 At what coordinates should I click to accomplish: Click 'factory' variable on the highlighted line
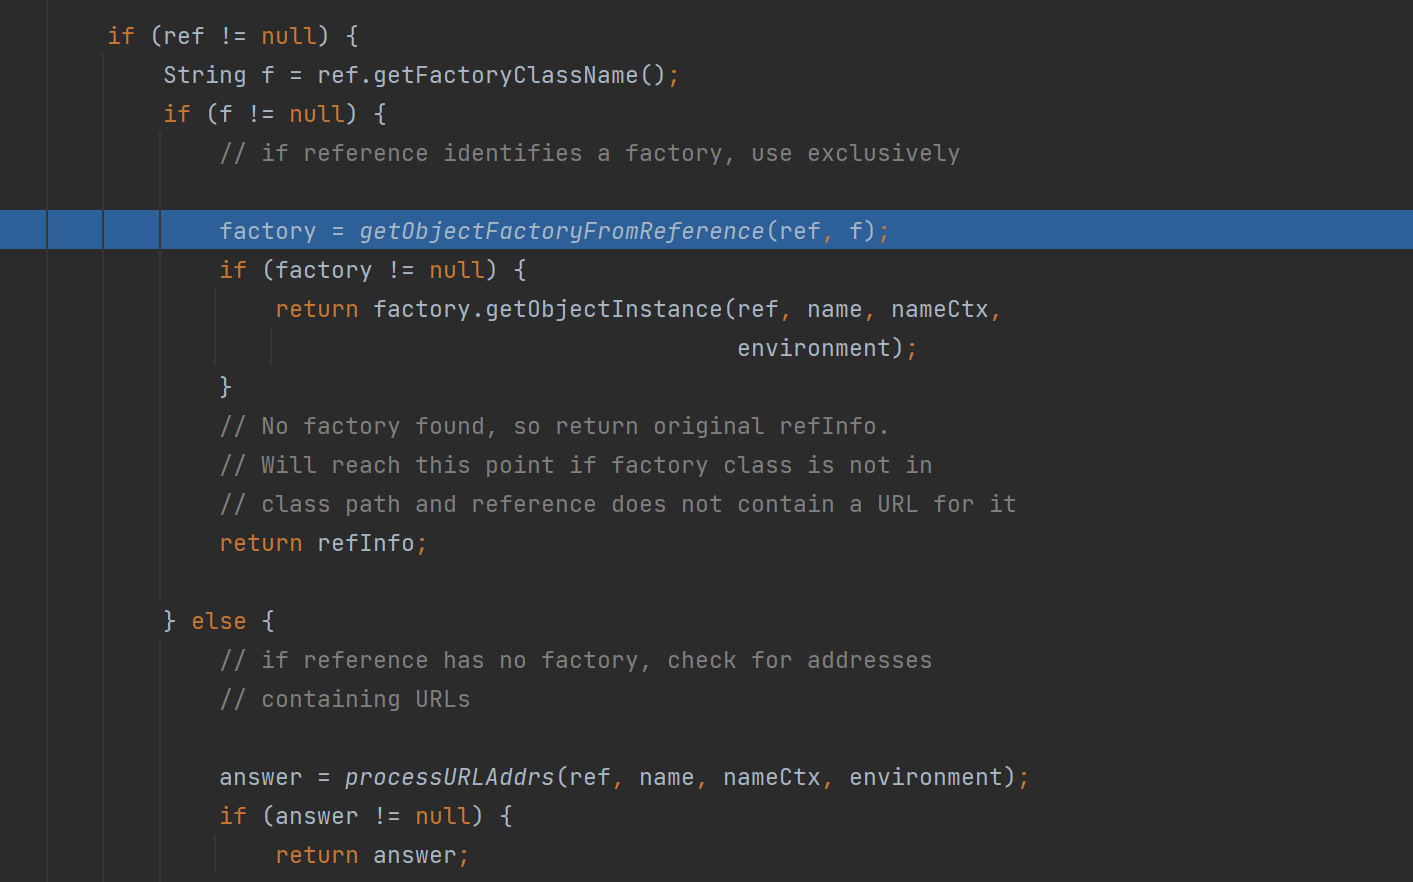267,231
